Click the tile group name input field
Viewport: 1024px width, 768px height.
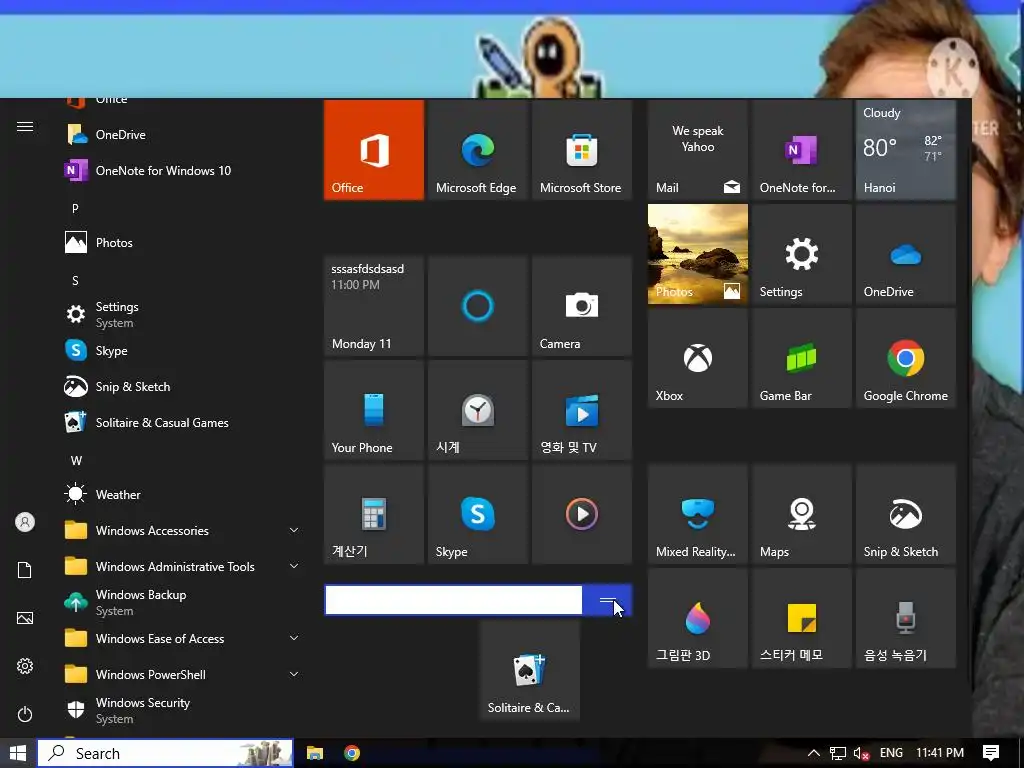453,600
